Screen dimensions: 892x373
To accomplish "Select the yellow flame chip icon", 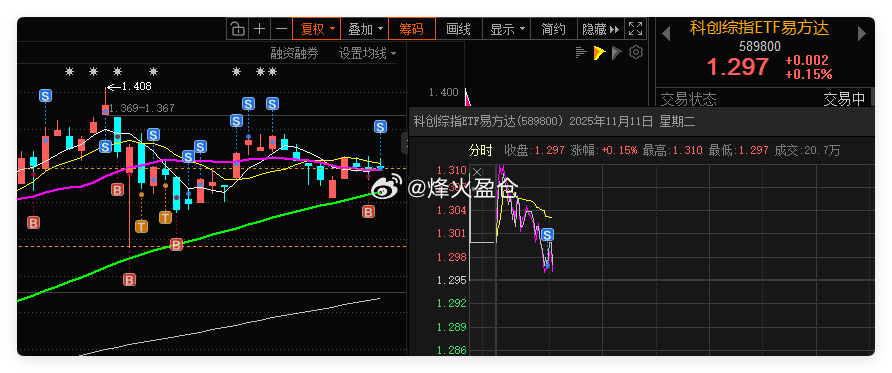I will pyautogui.click(x=599, y=53).
